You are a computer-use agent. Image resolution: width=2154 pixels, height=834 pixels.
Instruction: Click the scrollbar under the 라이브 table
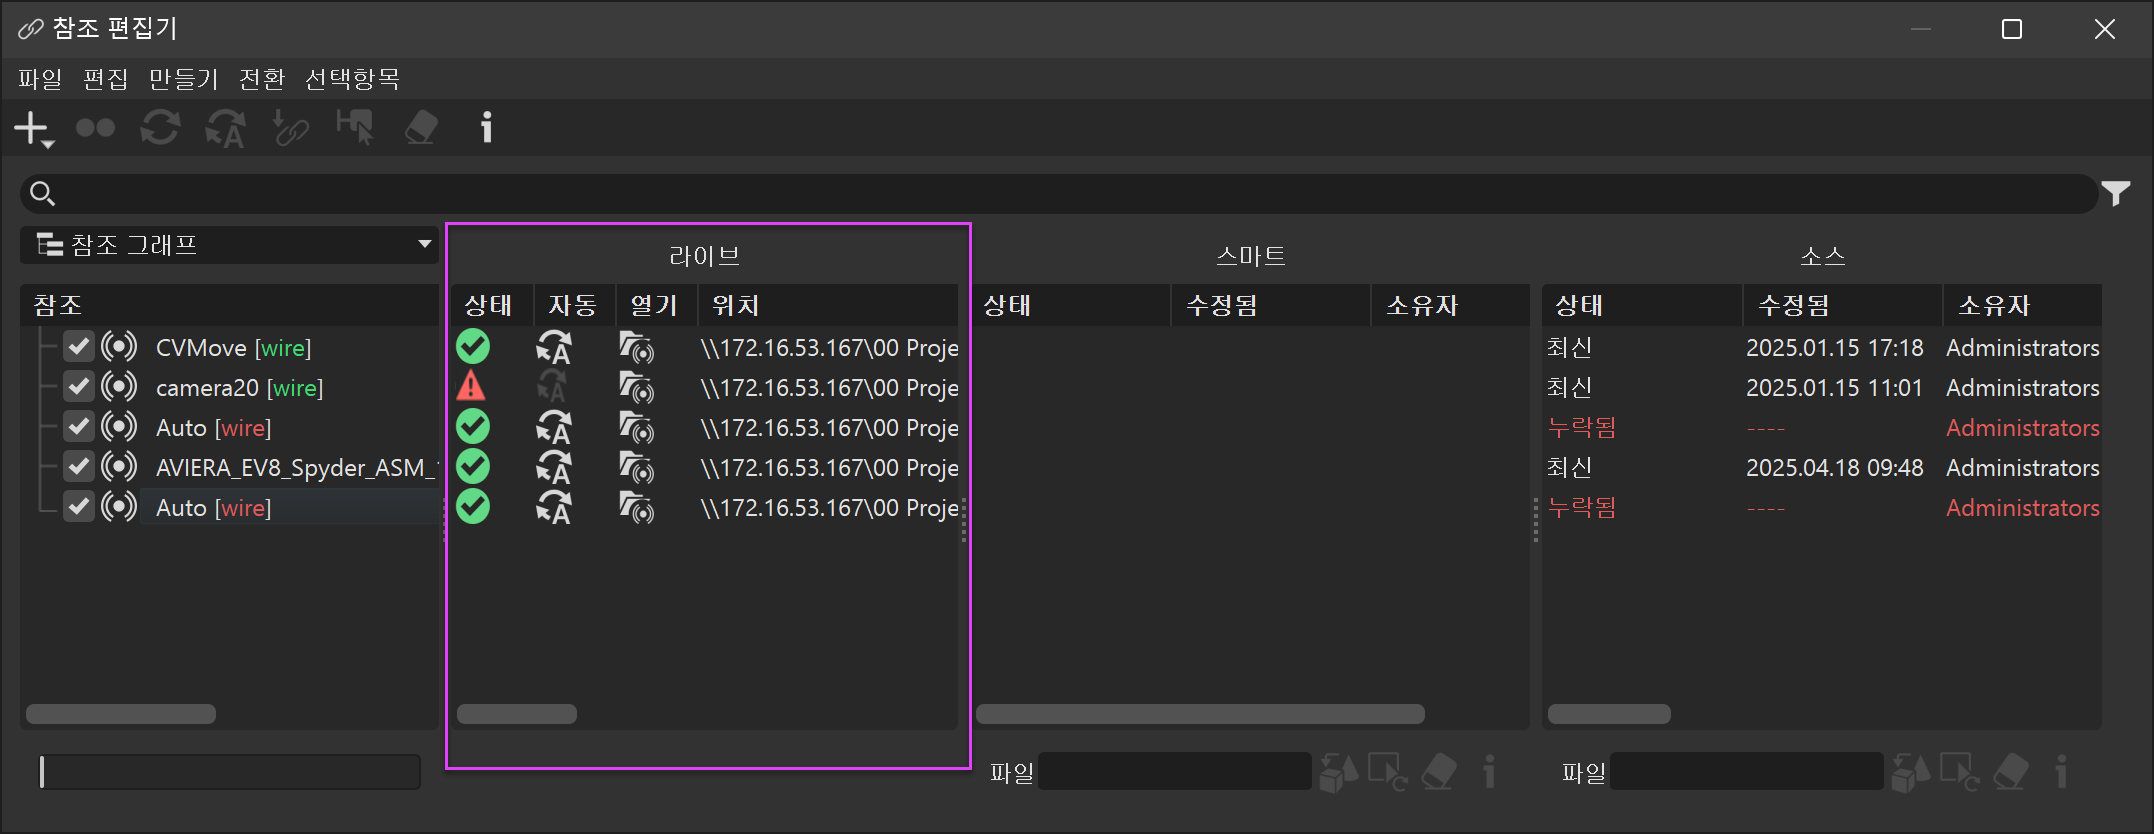coord(517,714)
